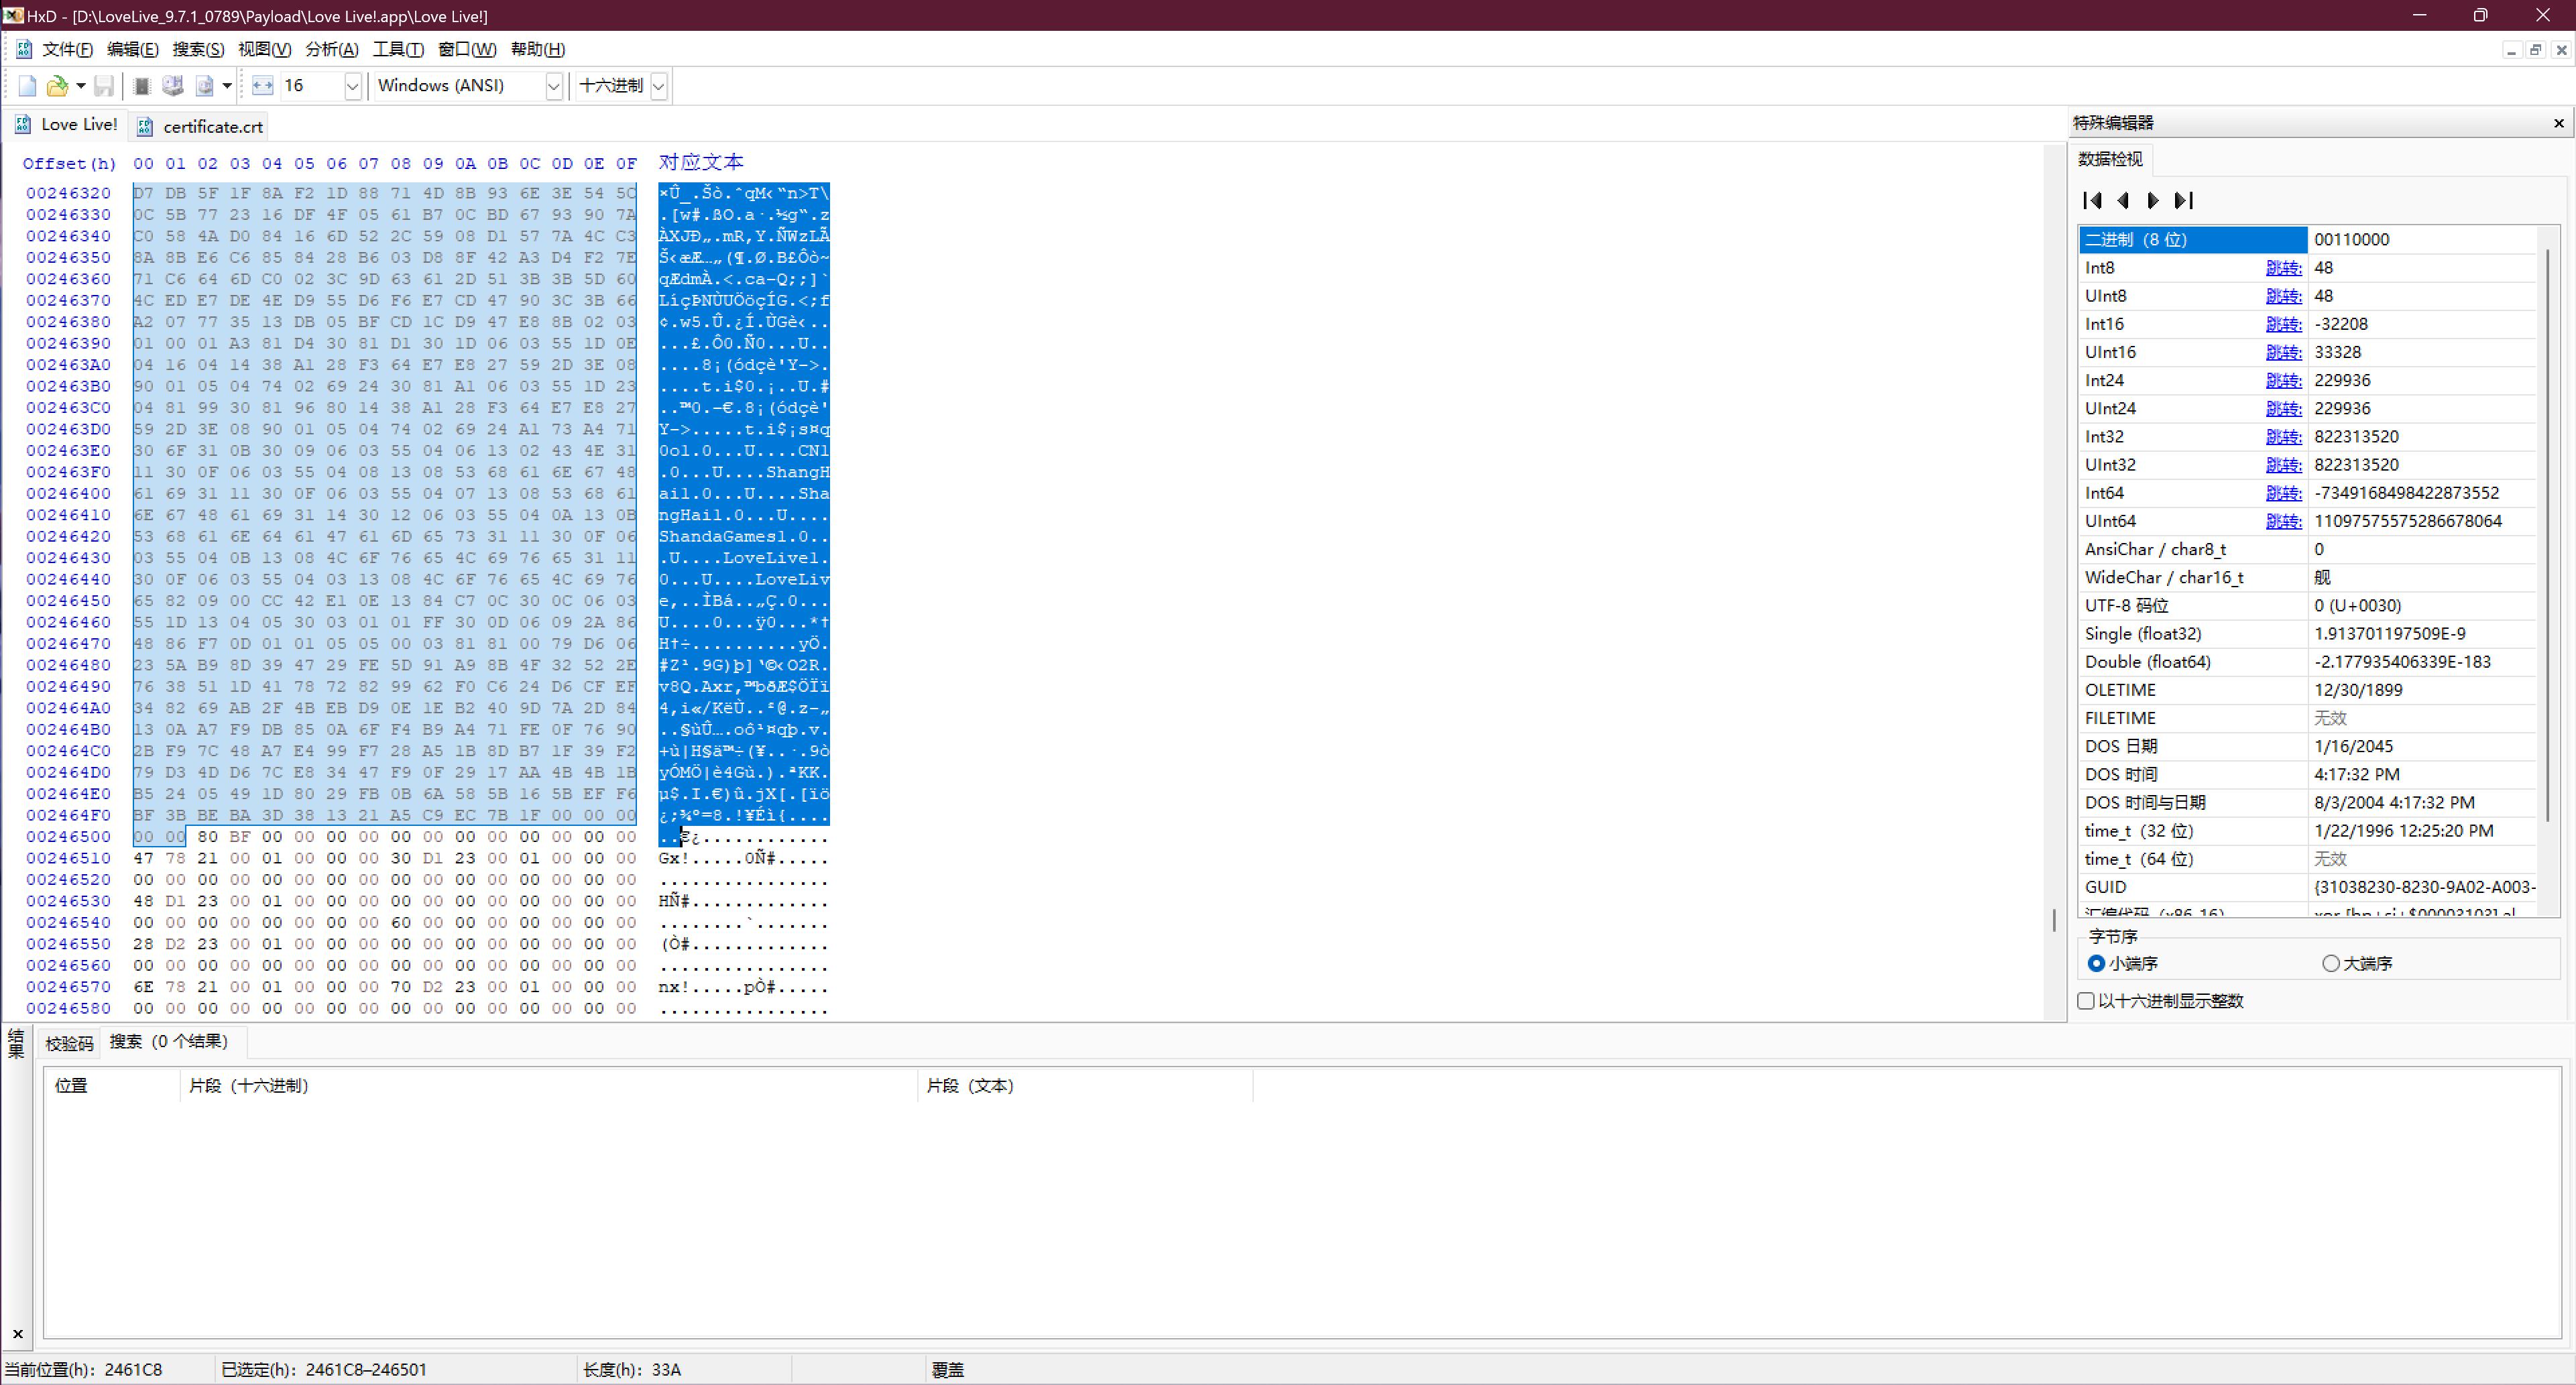The height and width of the screenshot is (1385, 2576).
Task: Open the 十六进制 offset base dropdown
Action: pyautogui.click(x=658, y=86)
